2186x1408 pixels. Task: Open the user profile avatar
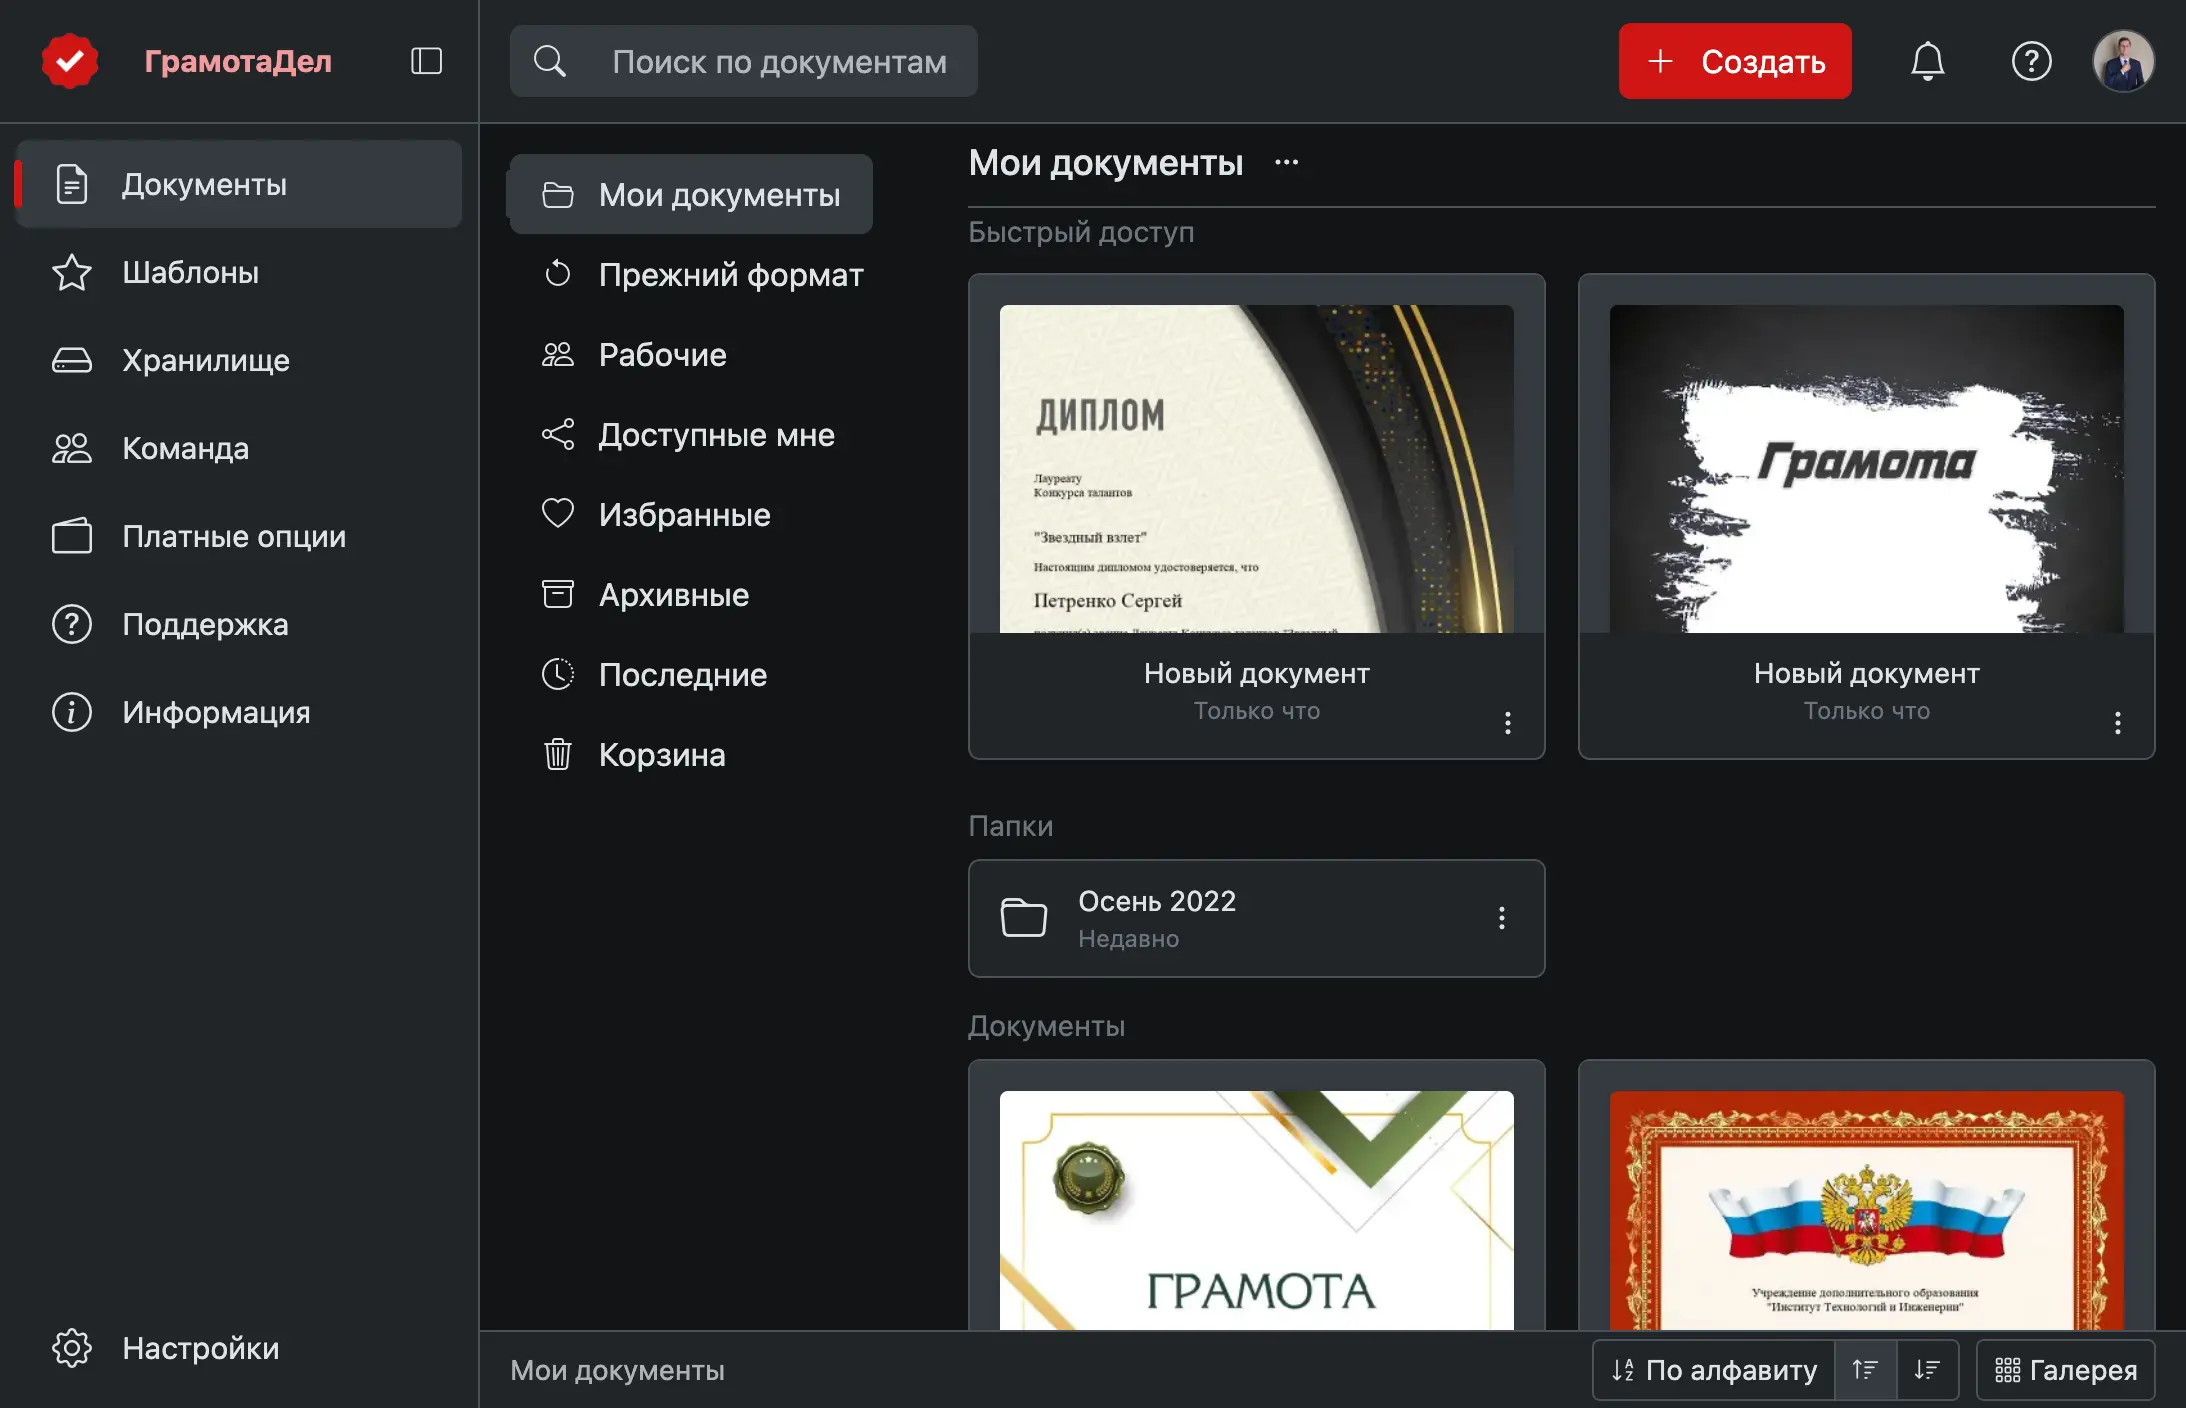2123,61
